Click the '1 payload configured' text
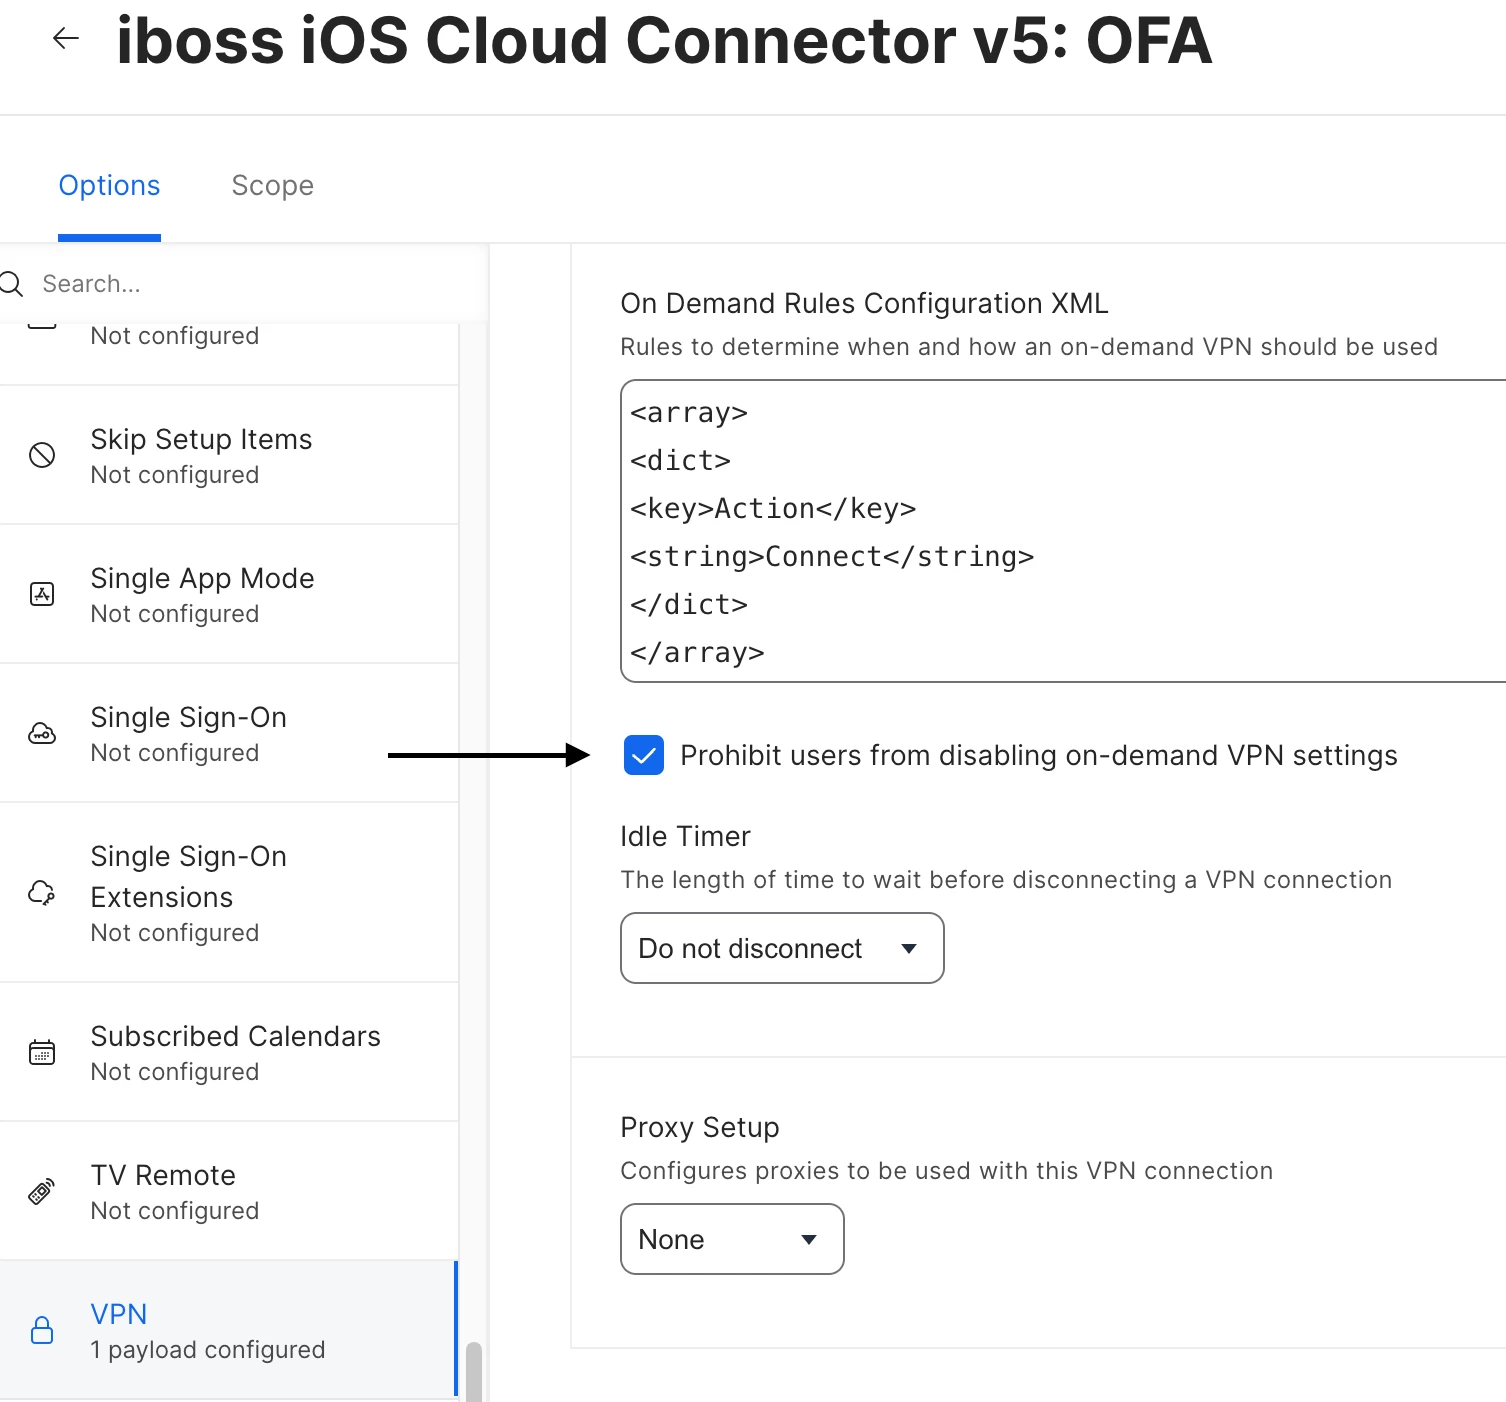Viewport: 1506px width, 1402px height. [208, 1350]
